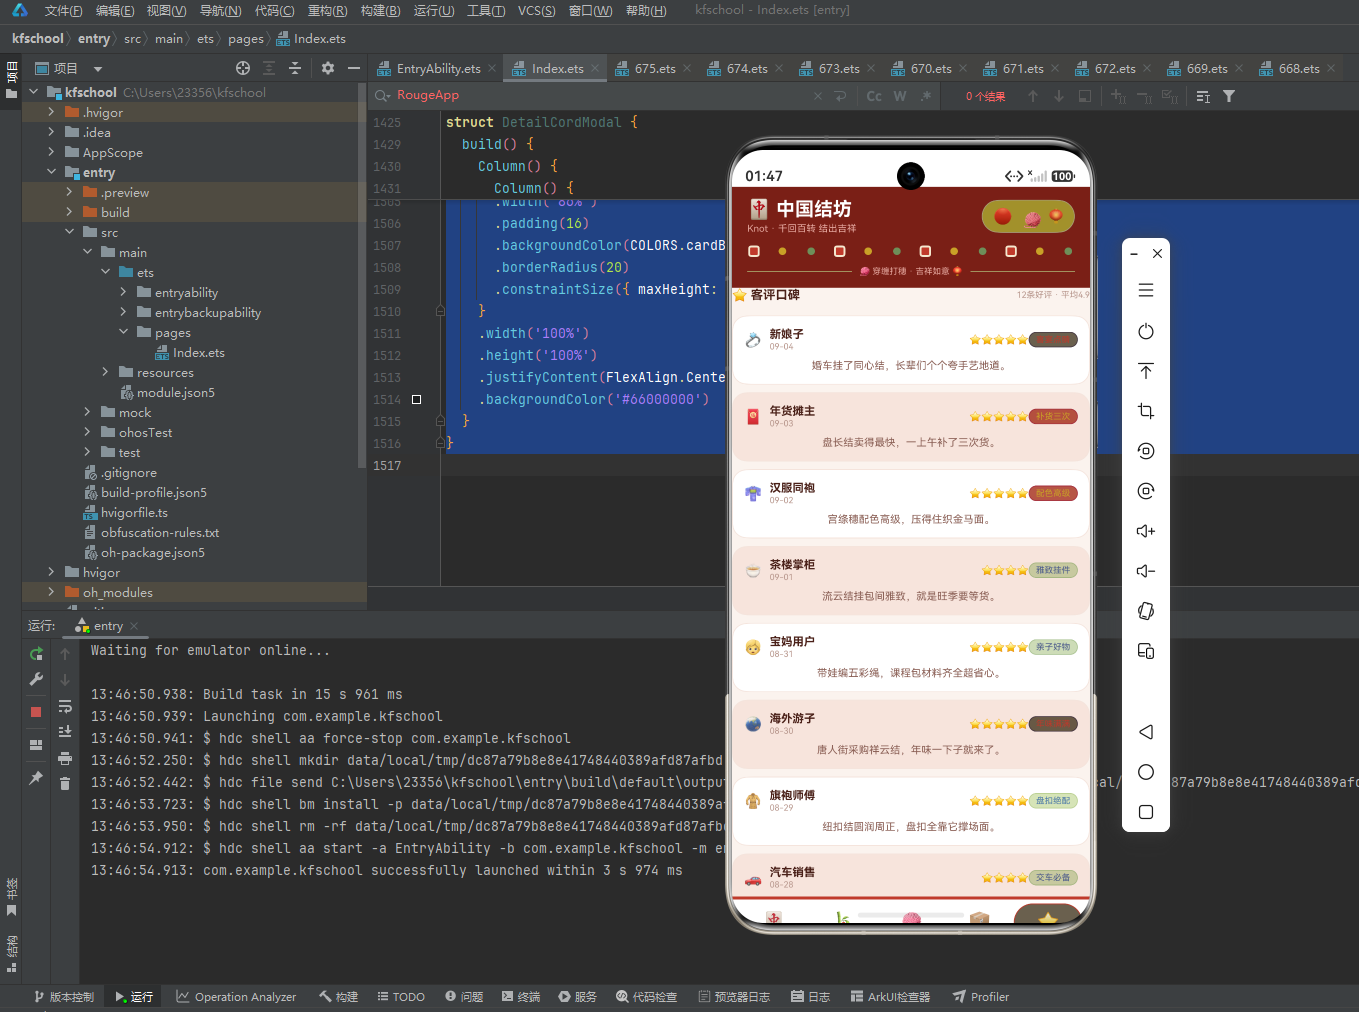The image size is (1359, 1012).
Task: Expand the entryability folder
Action: 123,292
